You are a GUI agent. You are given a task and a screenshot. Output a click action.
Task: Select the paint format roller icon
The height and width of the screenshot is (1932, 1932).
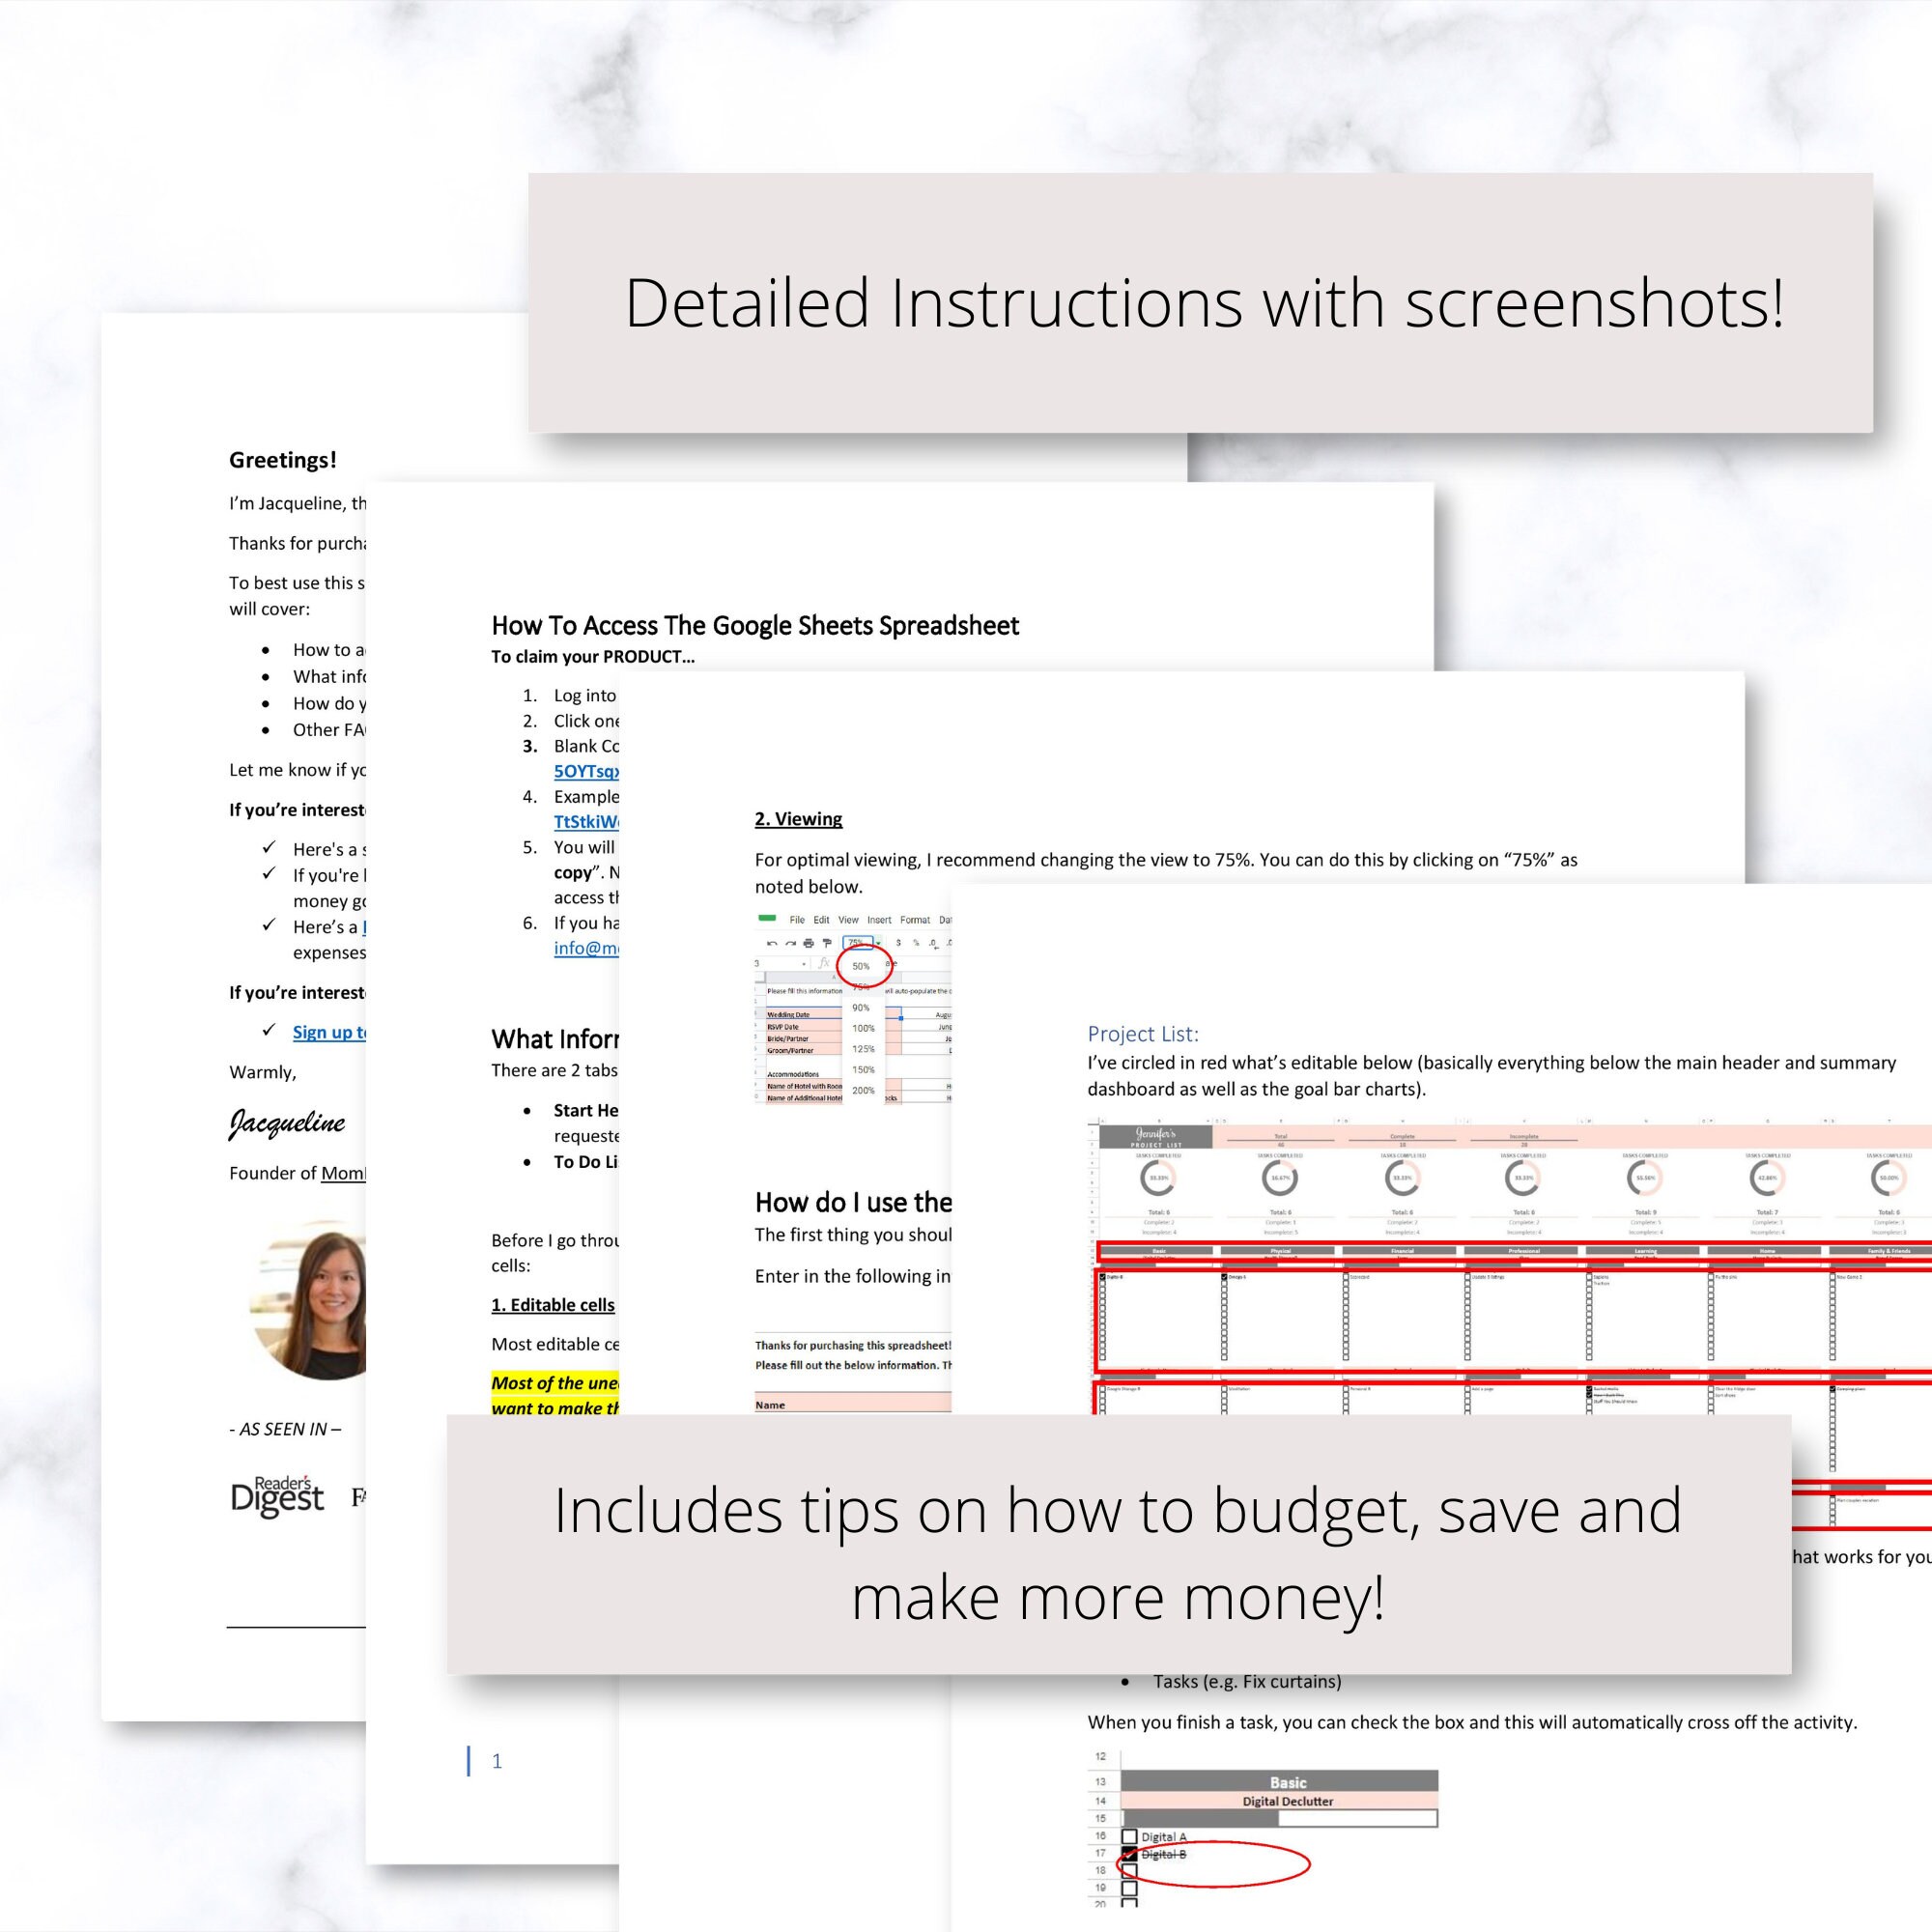tap(827, 944)
